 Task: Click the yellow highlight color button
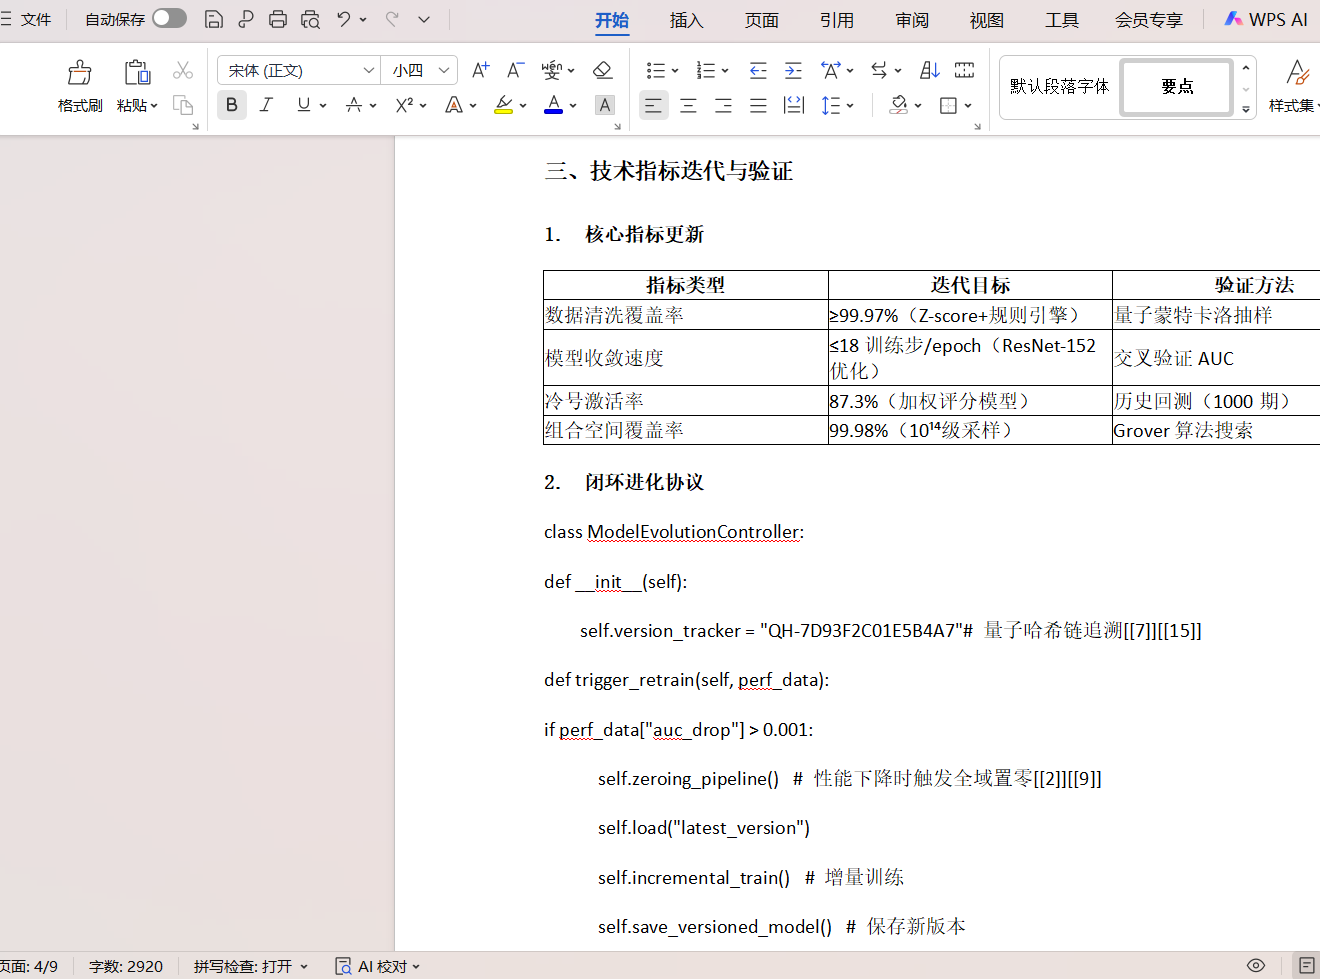tap(504, 105)
